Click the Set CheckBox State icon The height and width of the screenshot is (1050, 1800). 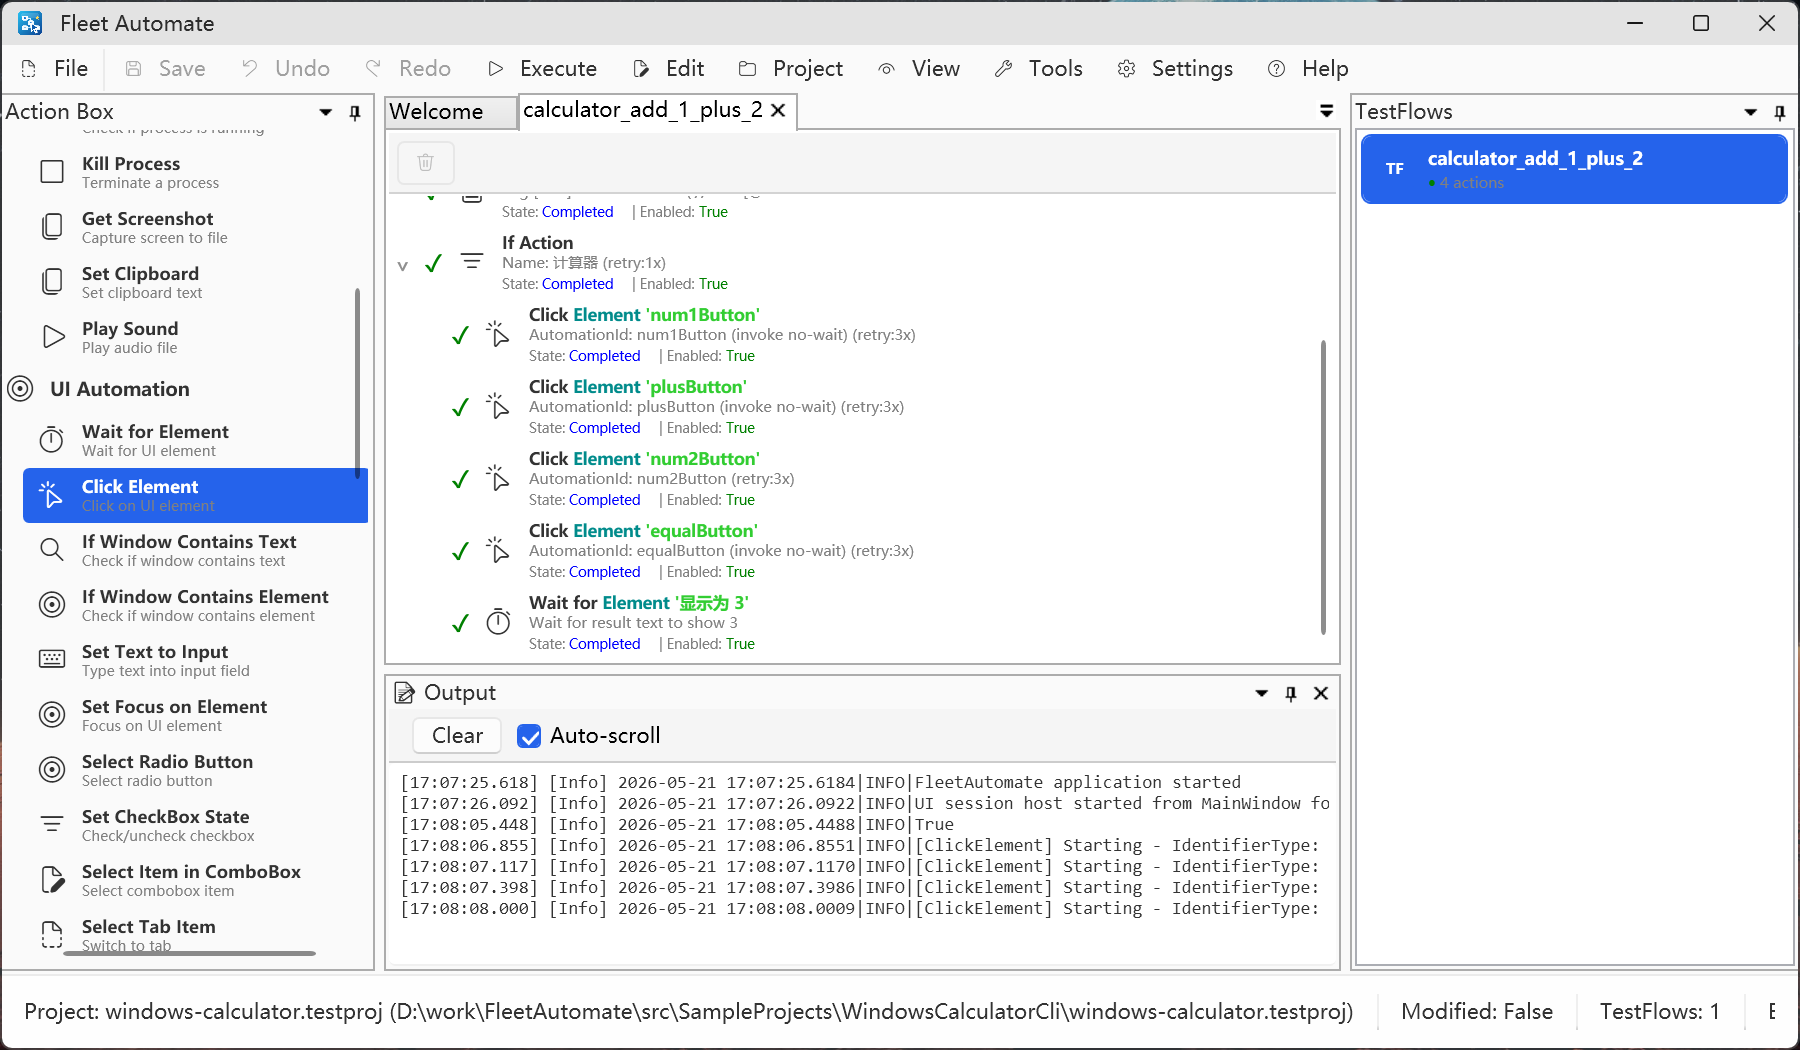coord(52,825)
